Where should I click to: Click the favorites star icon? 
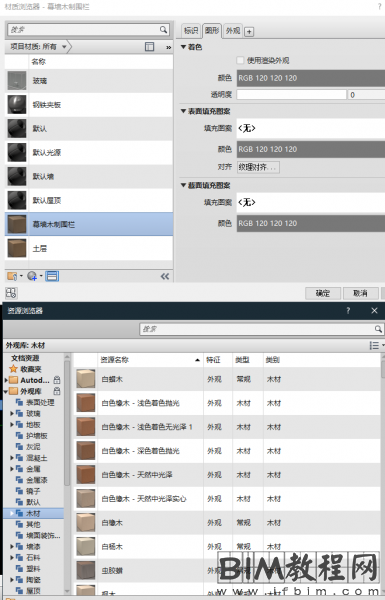click(13, 369)
